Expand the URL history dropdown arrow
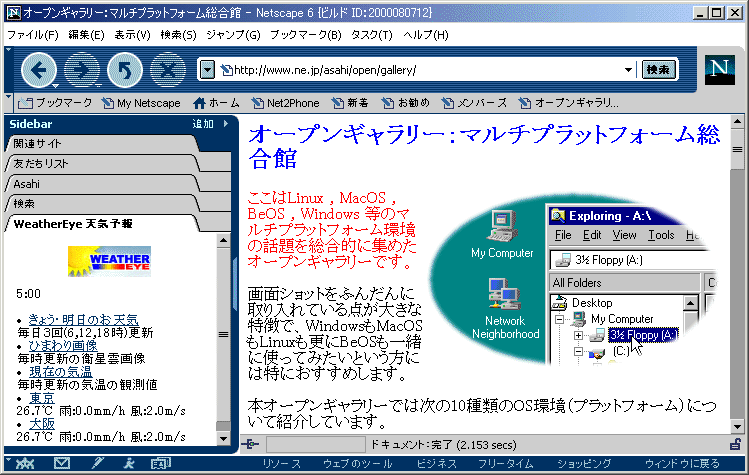Screen dimensions: 749x475 [628, 70]
